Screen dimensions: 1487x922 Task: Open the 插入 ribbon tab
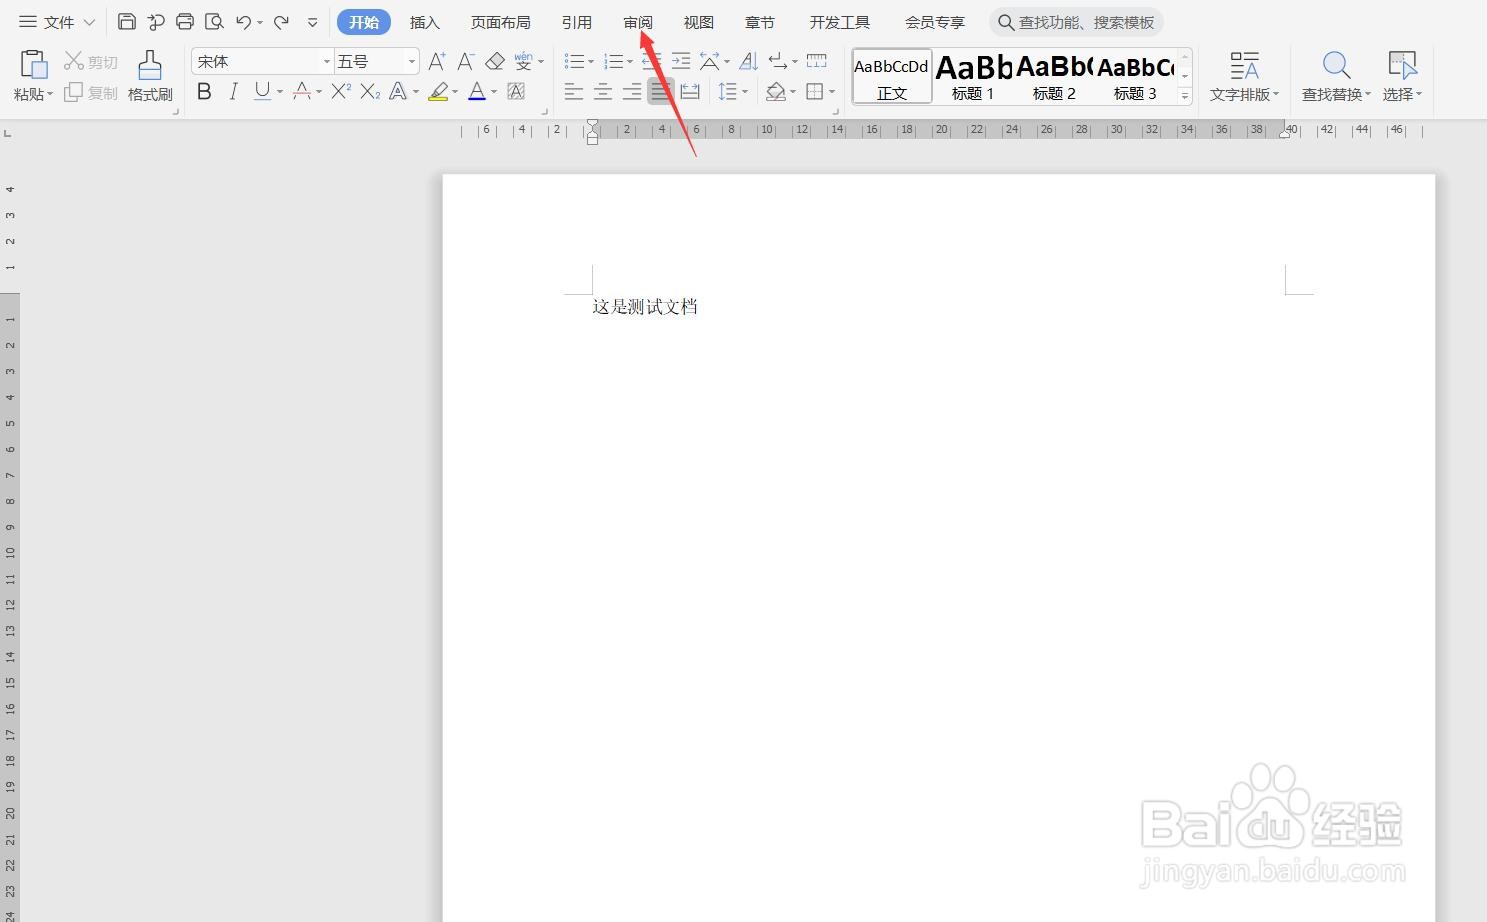click(425, 22)
